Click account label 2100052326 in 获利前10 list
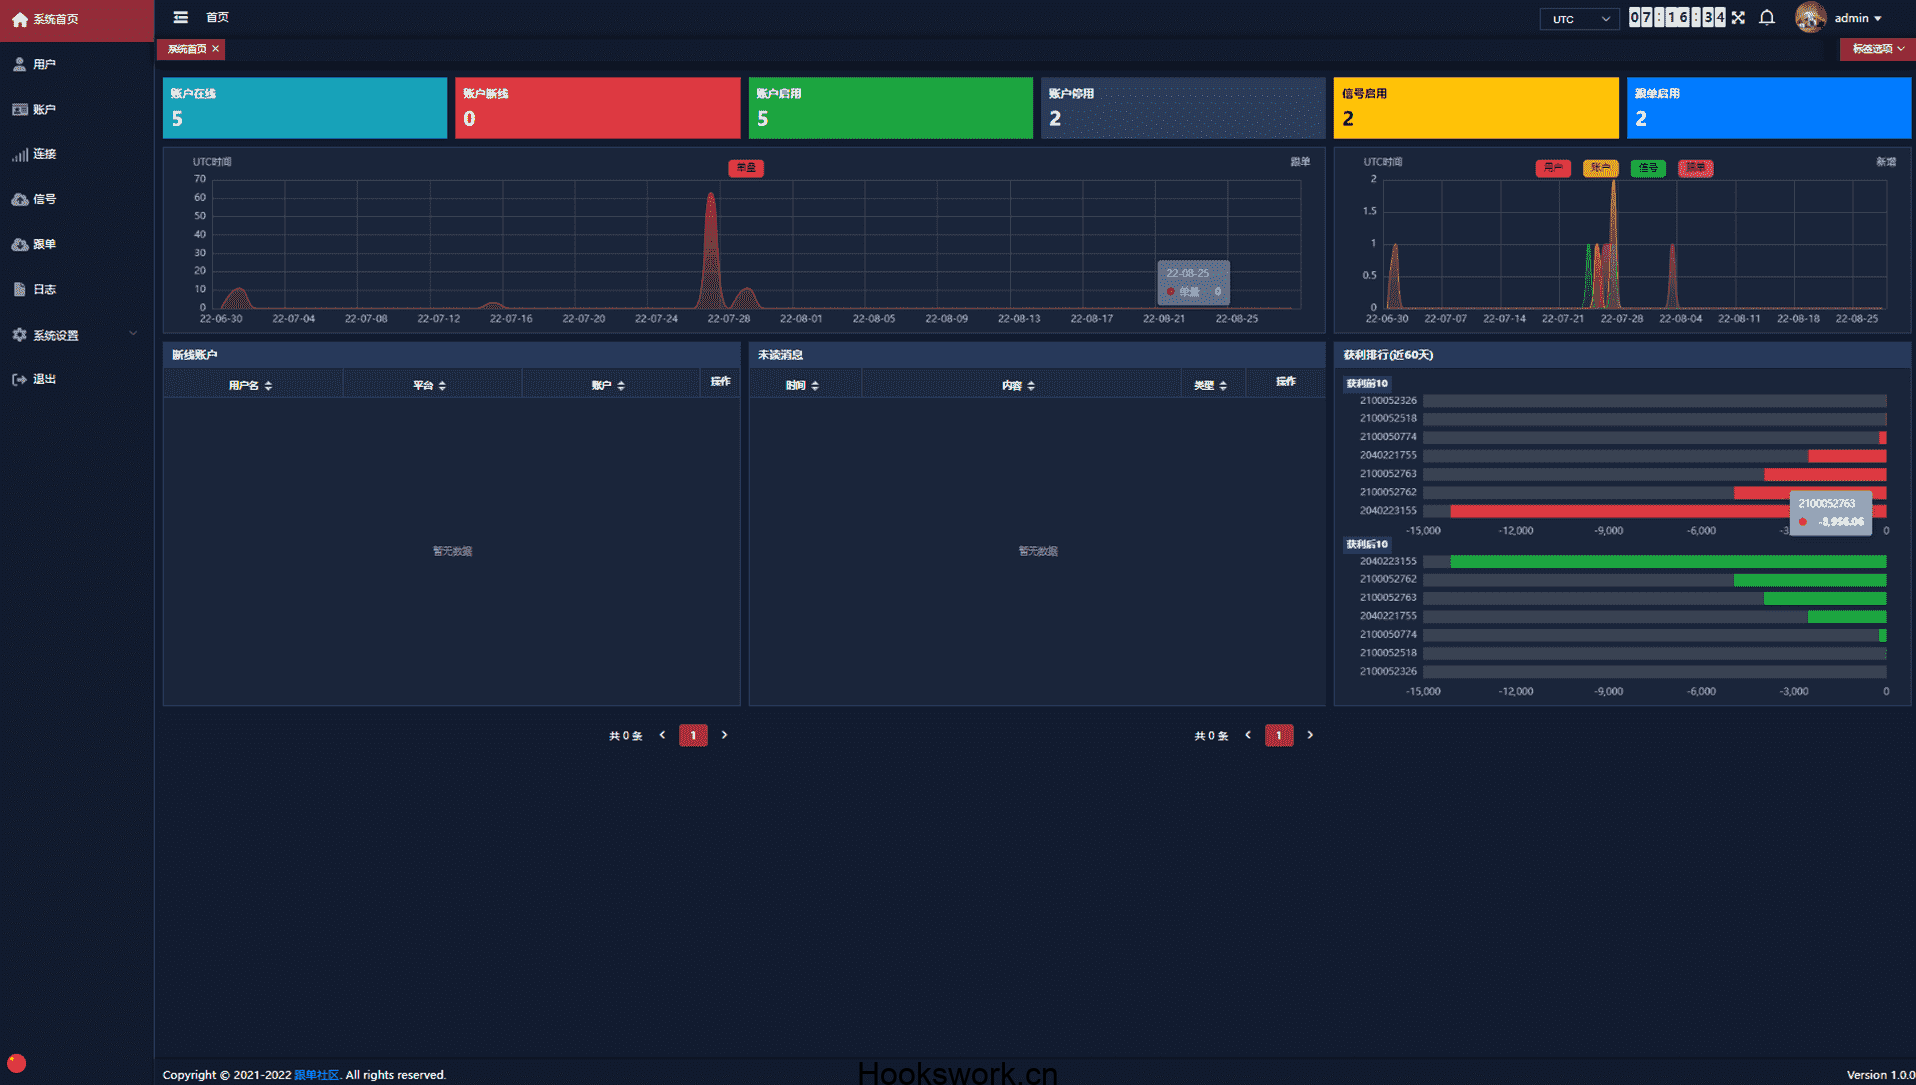The width and height of the screenshot is (1916, 1085). [1388, 401]
